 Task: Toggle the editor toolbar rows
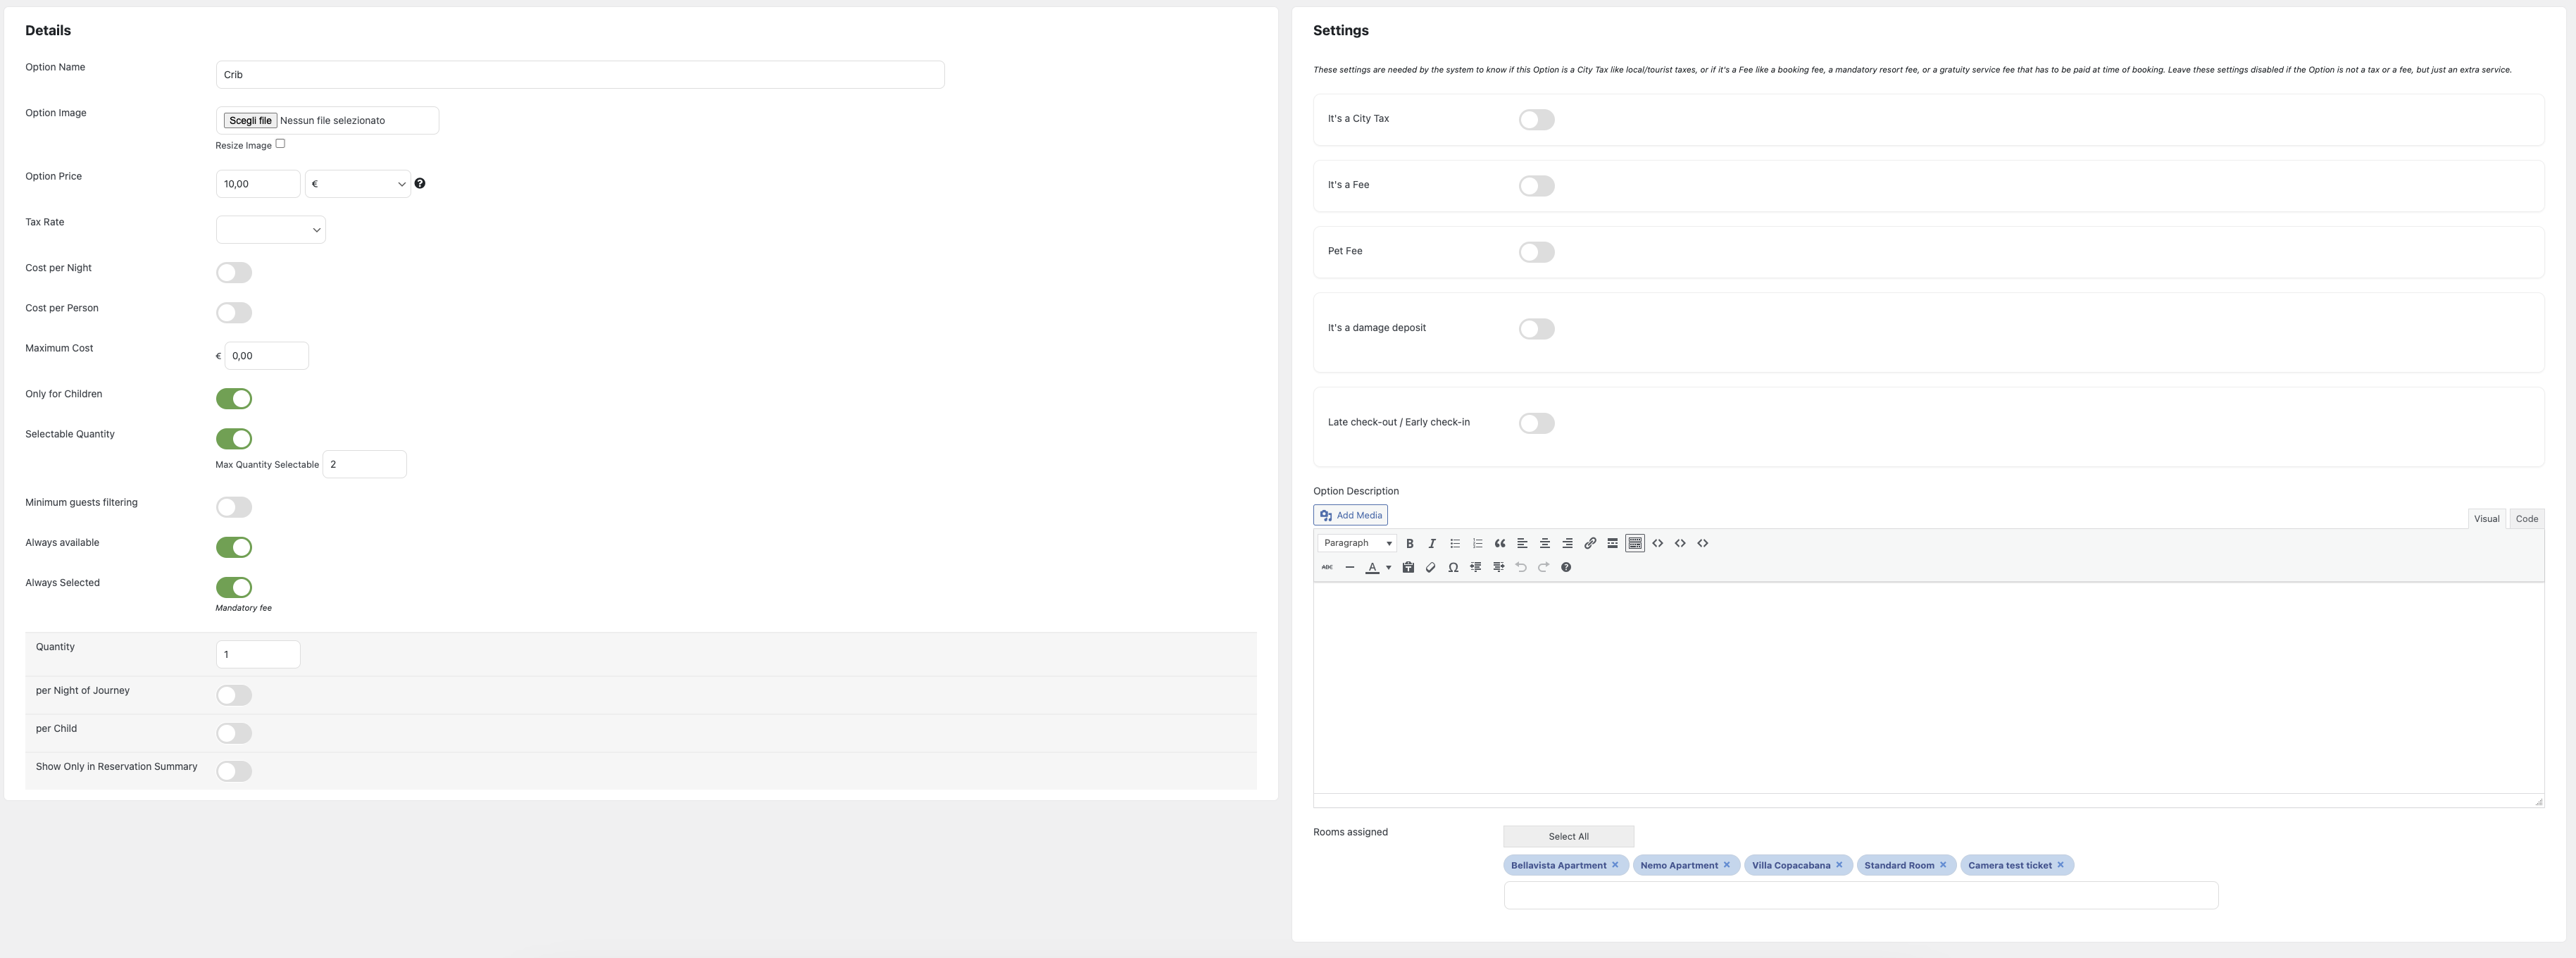1635,543
